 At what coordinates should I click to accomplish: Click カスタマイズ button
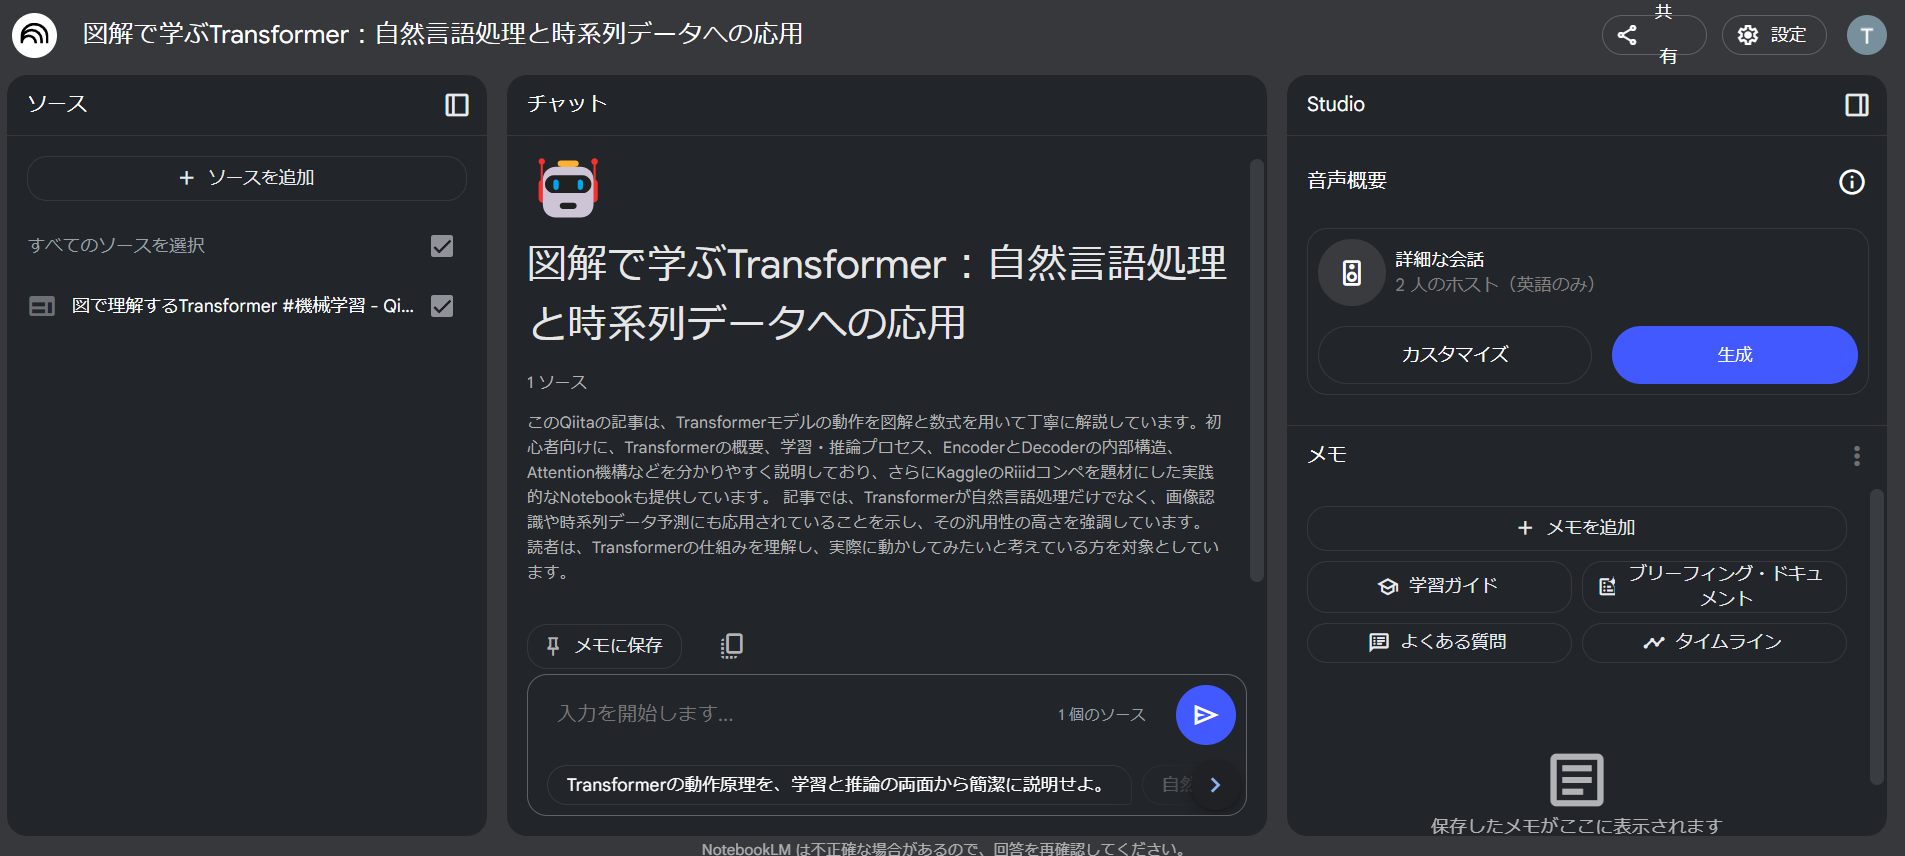1455,355
